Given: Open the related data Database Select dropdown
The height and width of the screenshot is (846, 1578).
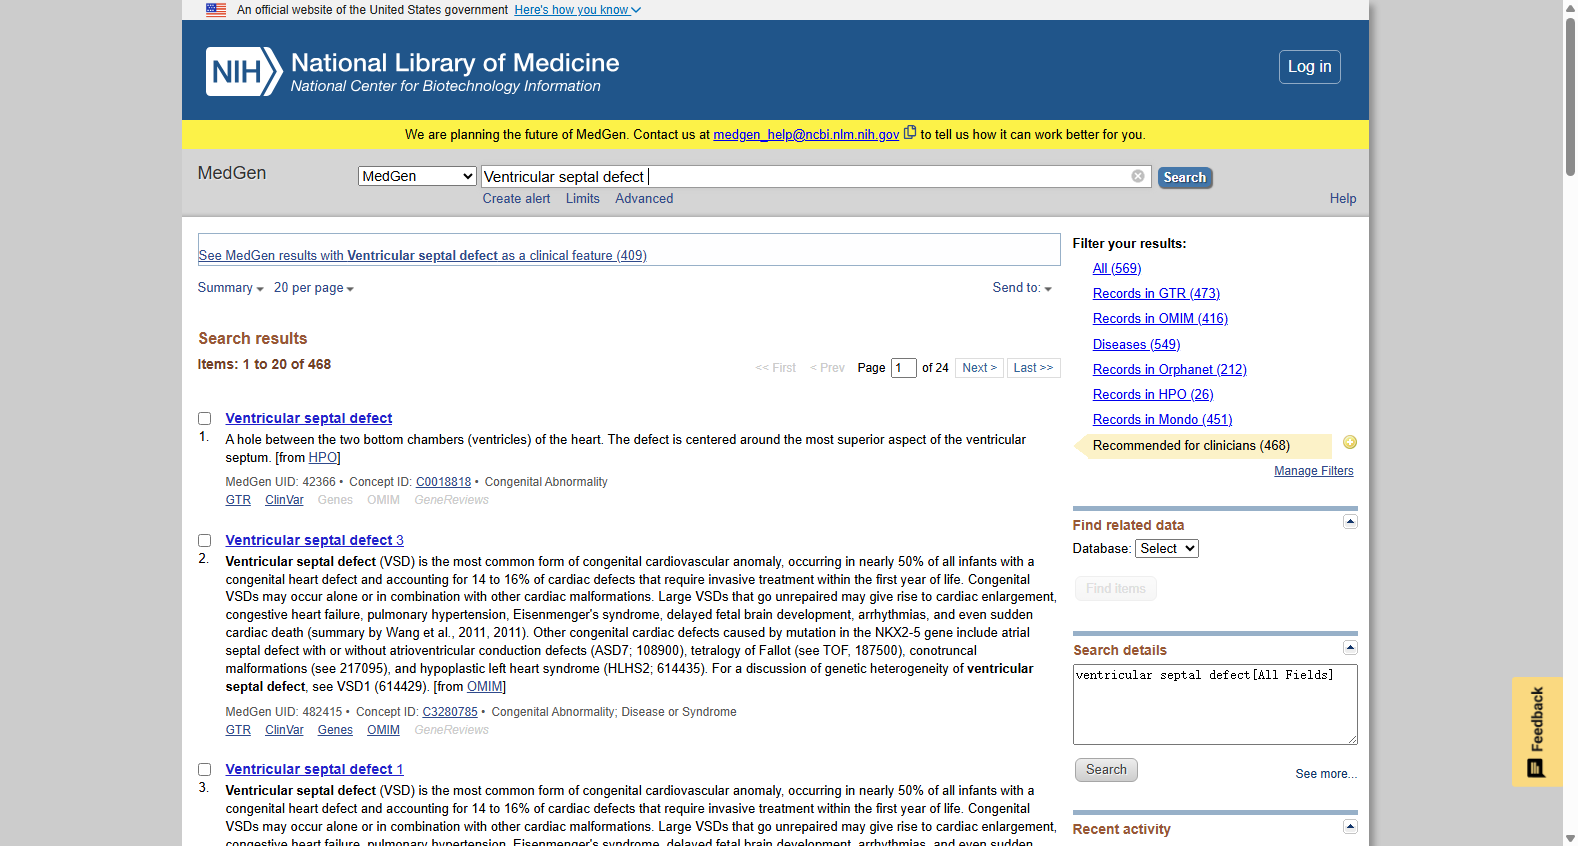Looking at the screenshot, I should click(1167, 549).
